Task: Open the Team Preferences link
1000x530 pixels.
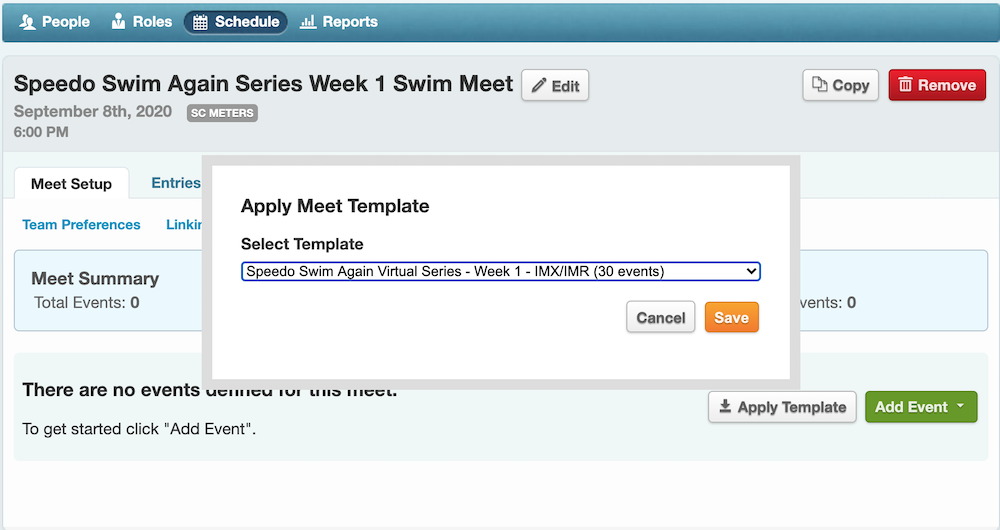Action: coord(81,225)
